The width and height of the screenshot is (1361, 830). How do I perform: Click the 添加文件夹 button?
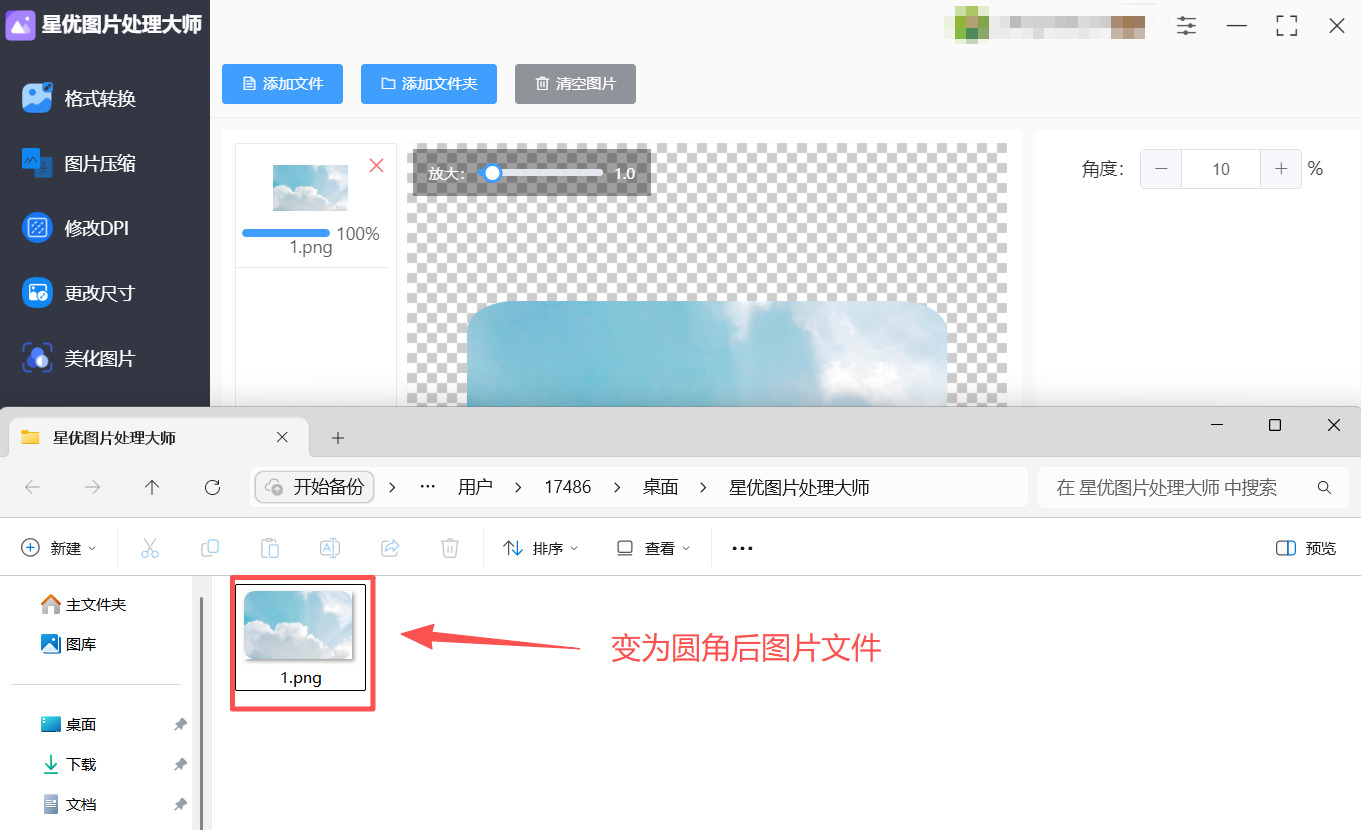tap(428, 84)
